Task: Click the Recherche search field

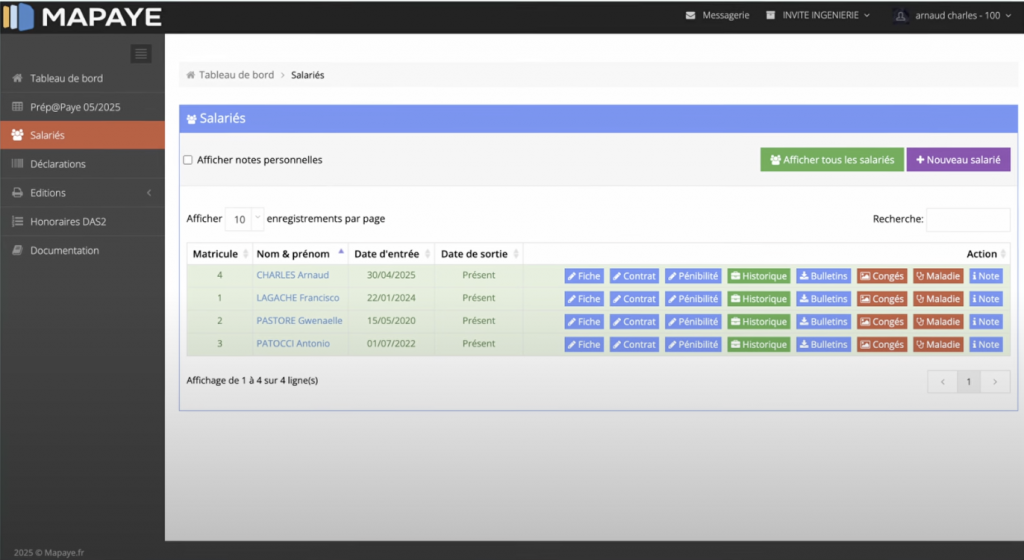Action: 967,219
